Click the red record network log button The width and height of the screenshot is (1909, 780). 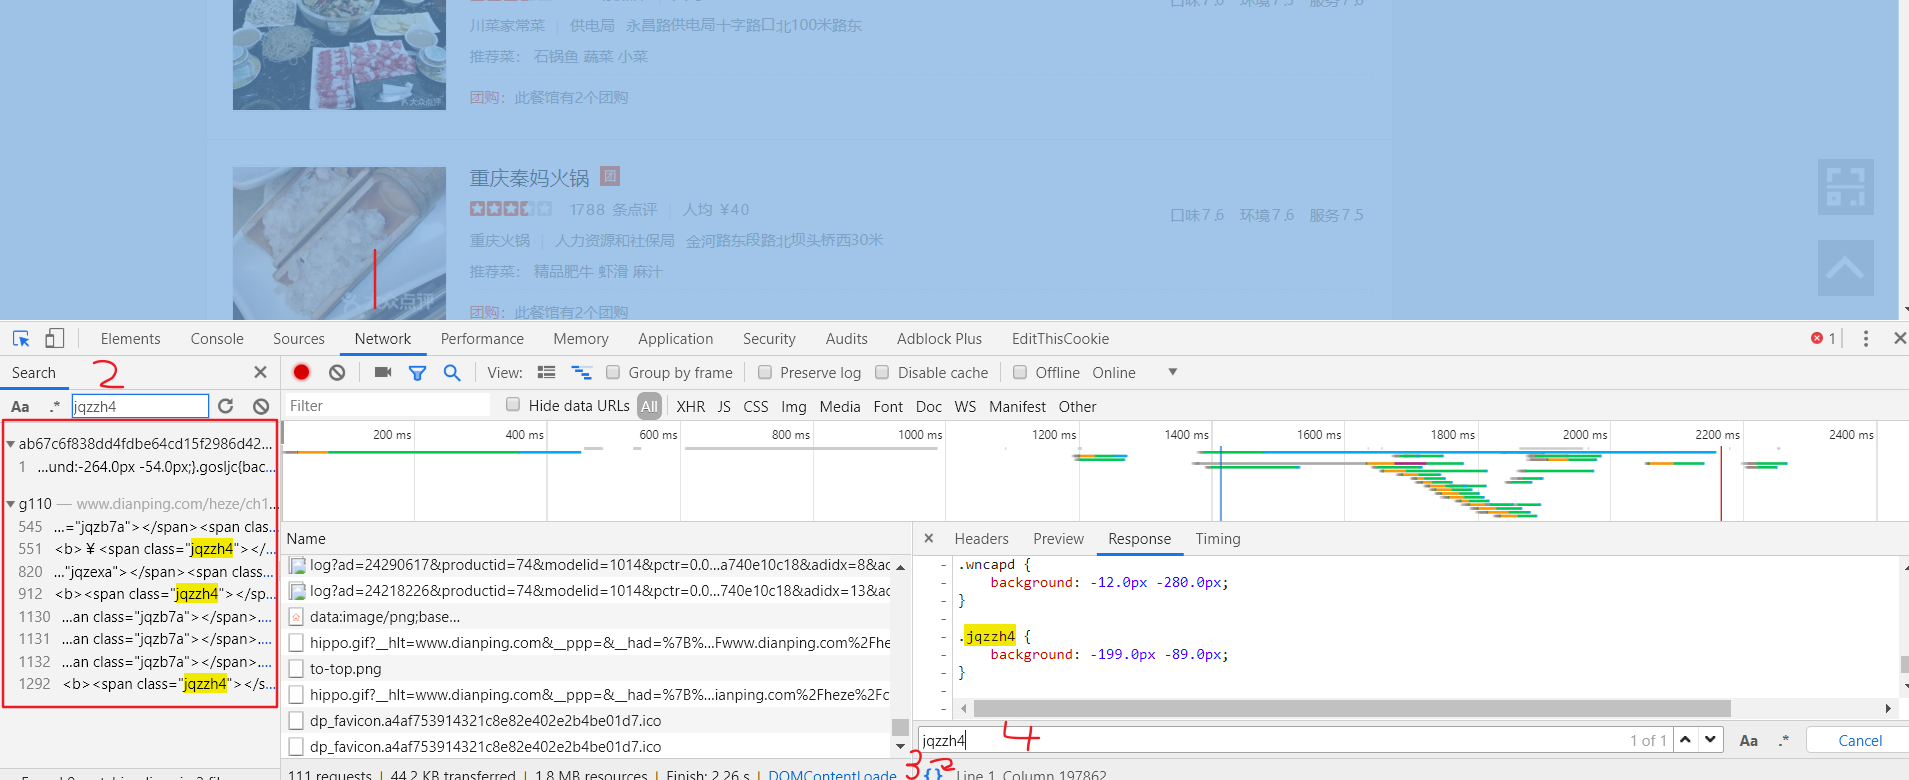301,372
